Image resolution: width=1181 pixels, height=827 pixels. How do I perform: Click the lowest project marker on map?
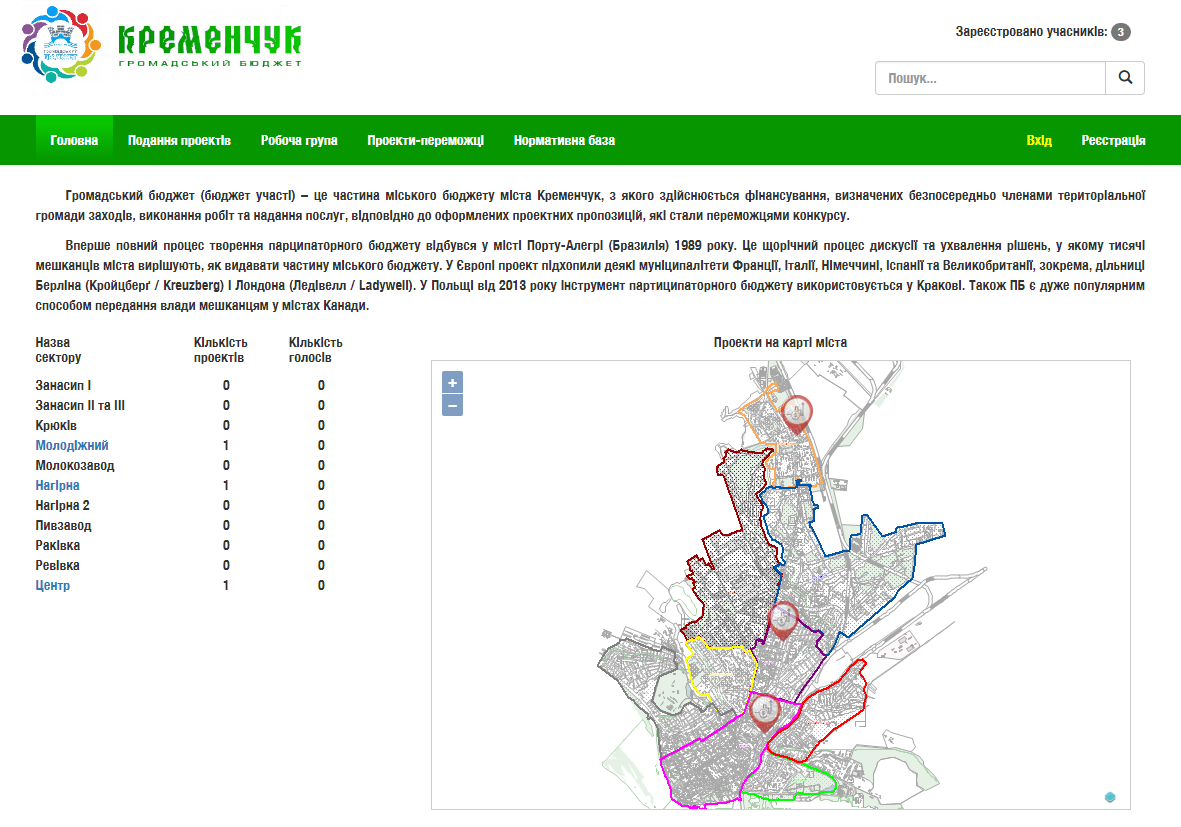coord(765,710)
